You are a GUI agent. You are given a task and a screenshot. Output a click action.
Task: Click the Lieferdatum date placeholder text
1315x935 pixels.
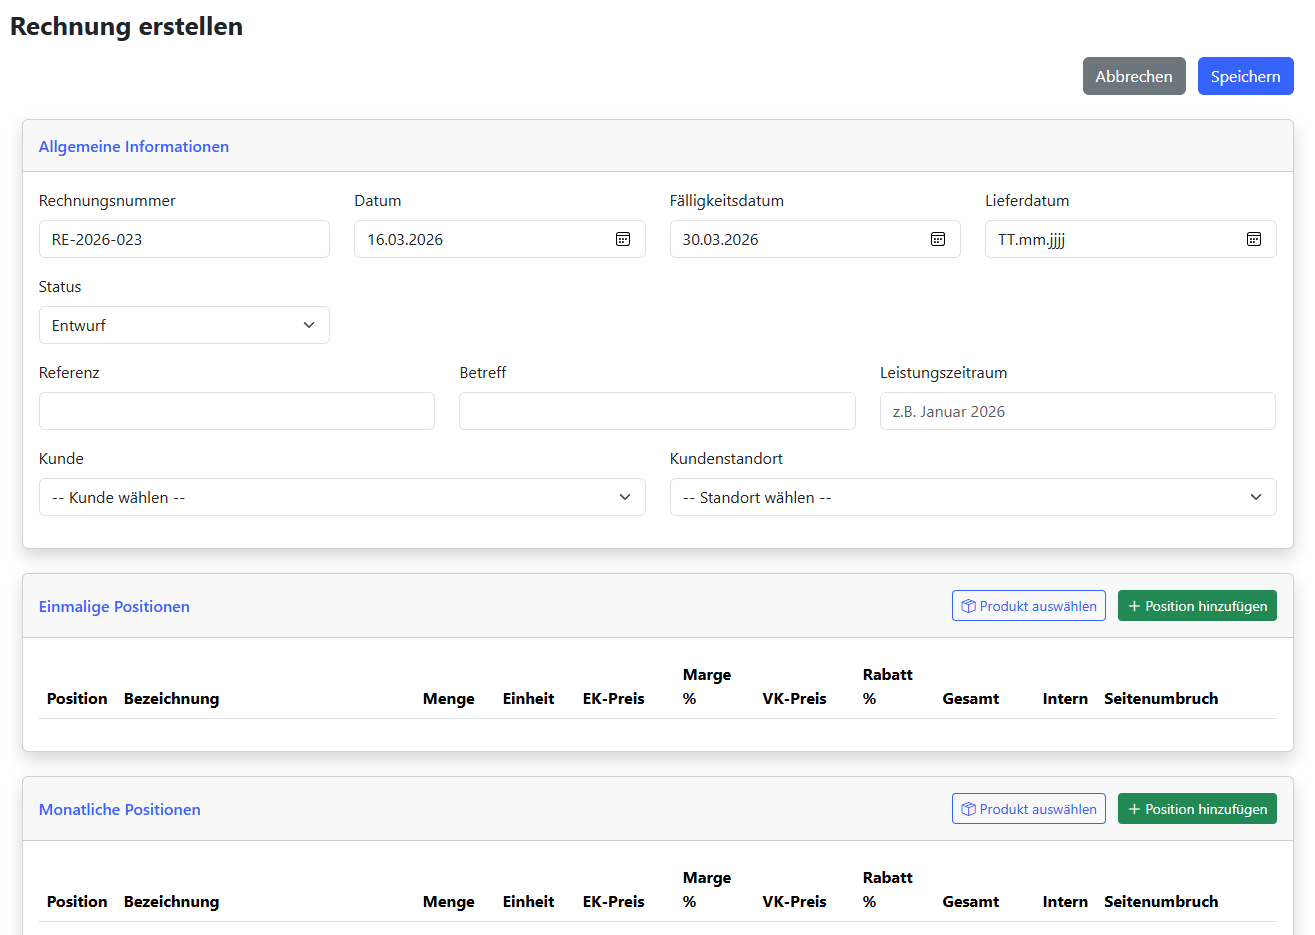(1031, 239)
